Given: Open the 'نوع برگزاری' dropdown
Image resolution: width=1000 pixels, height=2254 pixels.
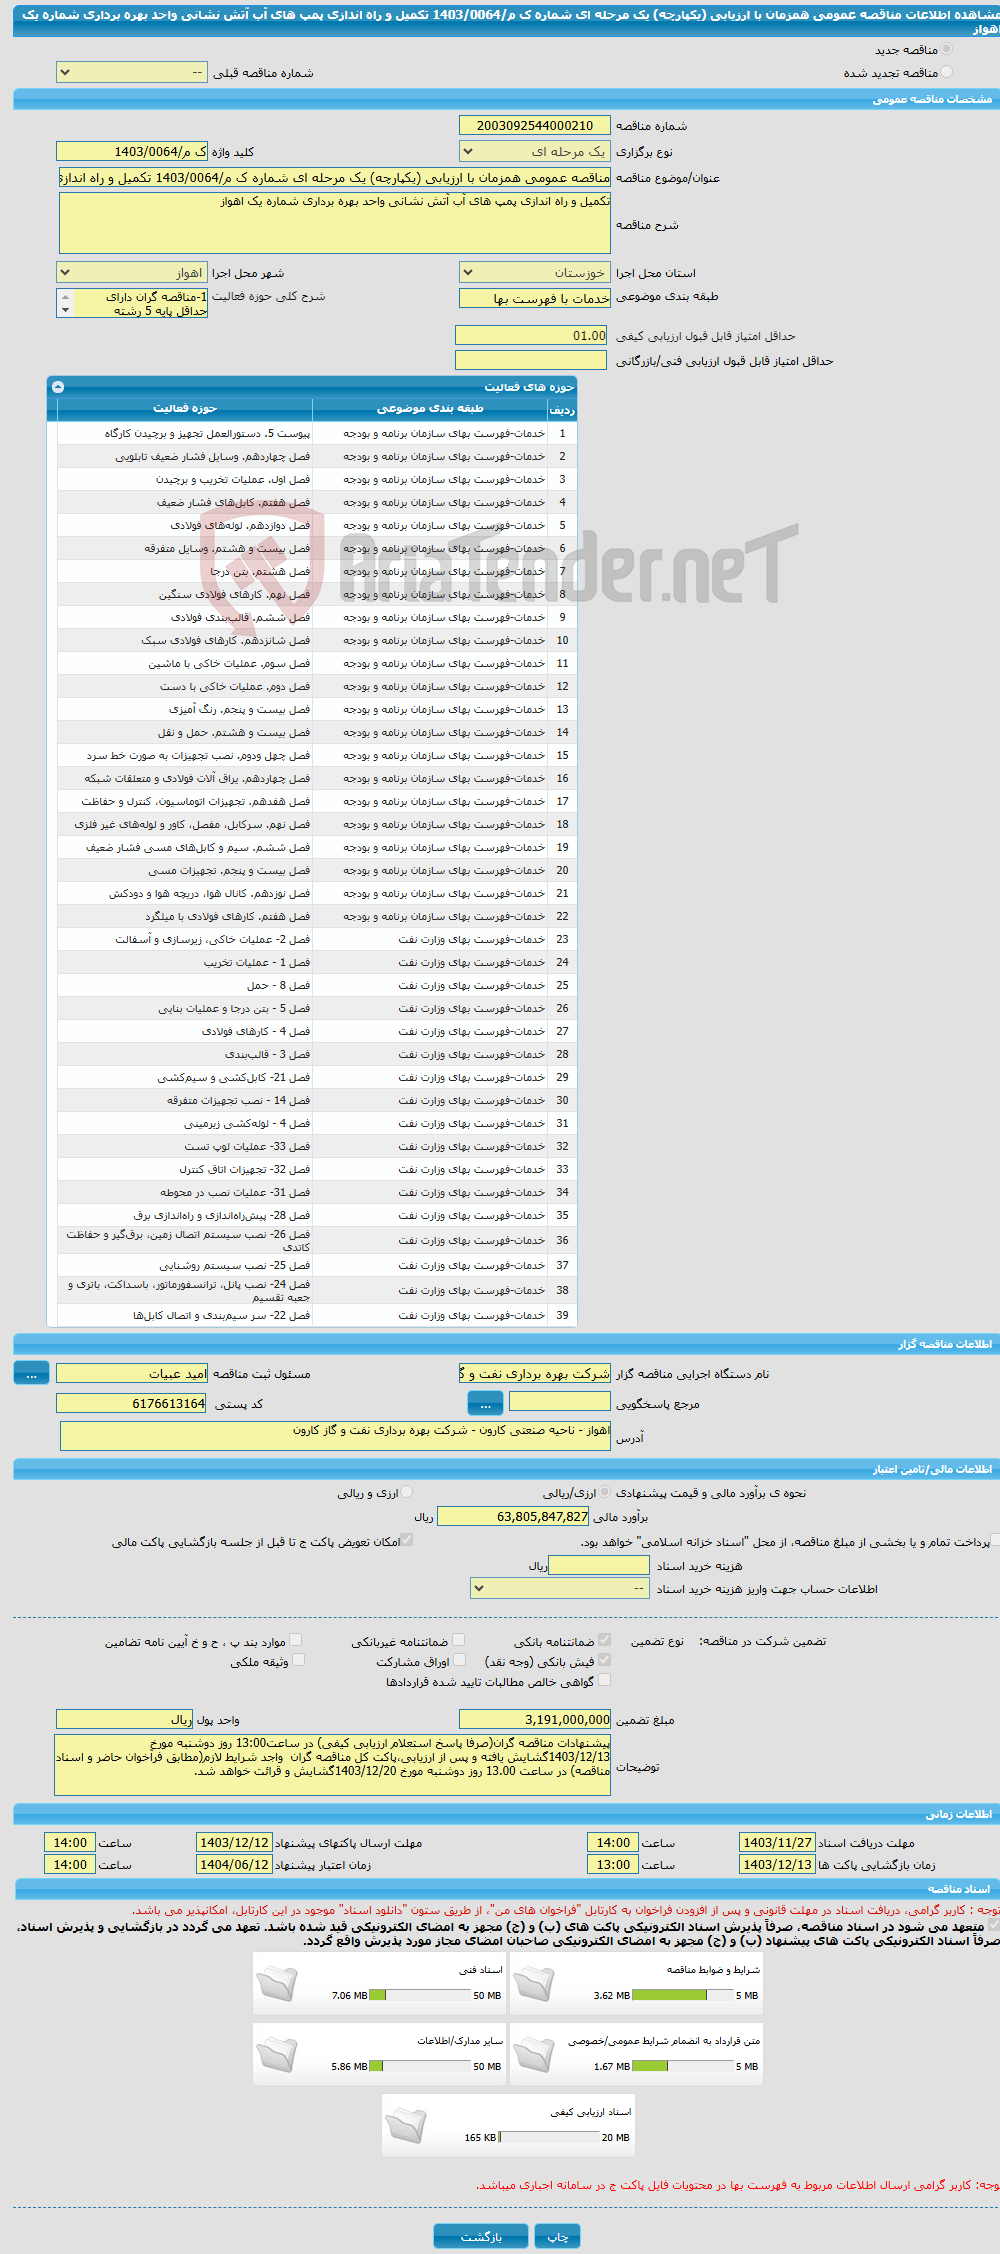Looking at the screenshot, I should (535, 151).
